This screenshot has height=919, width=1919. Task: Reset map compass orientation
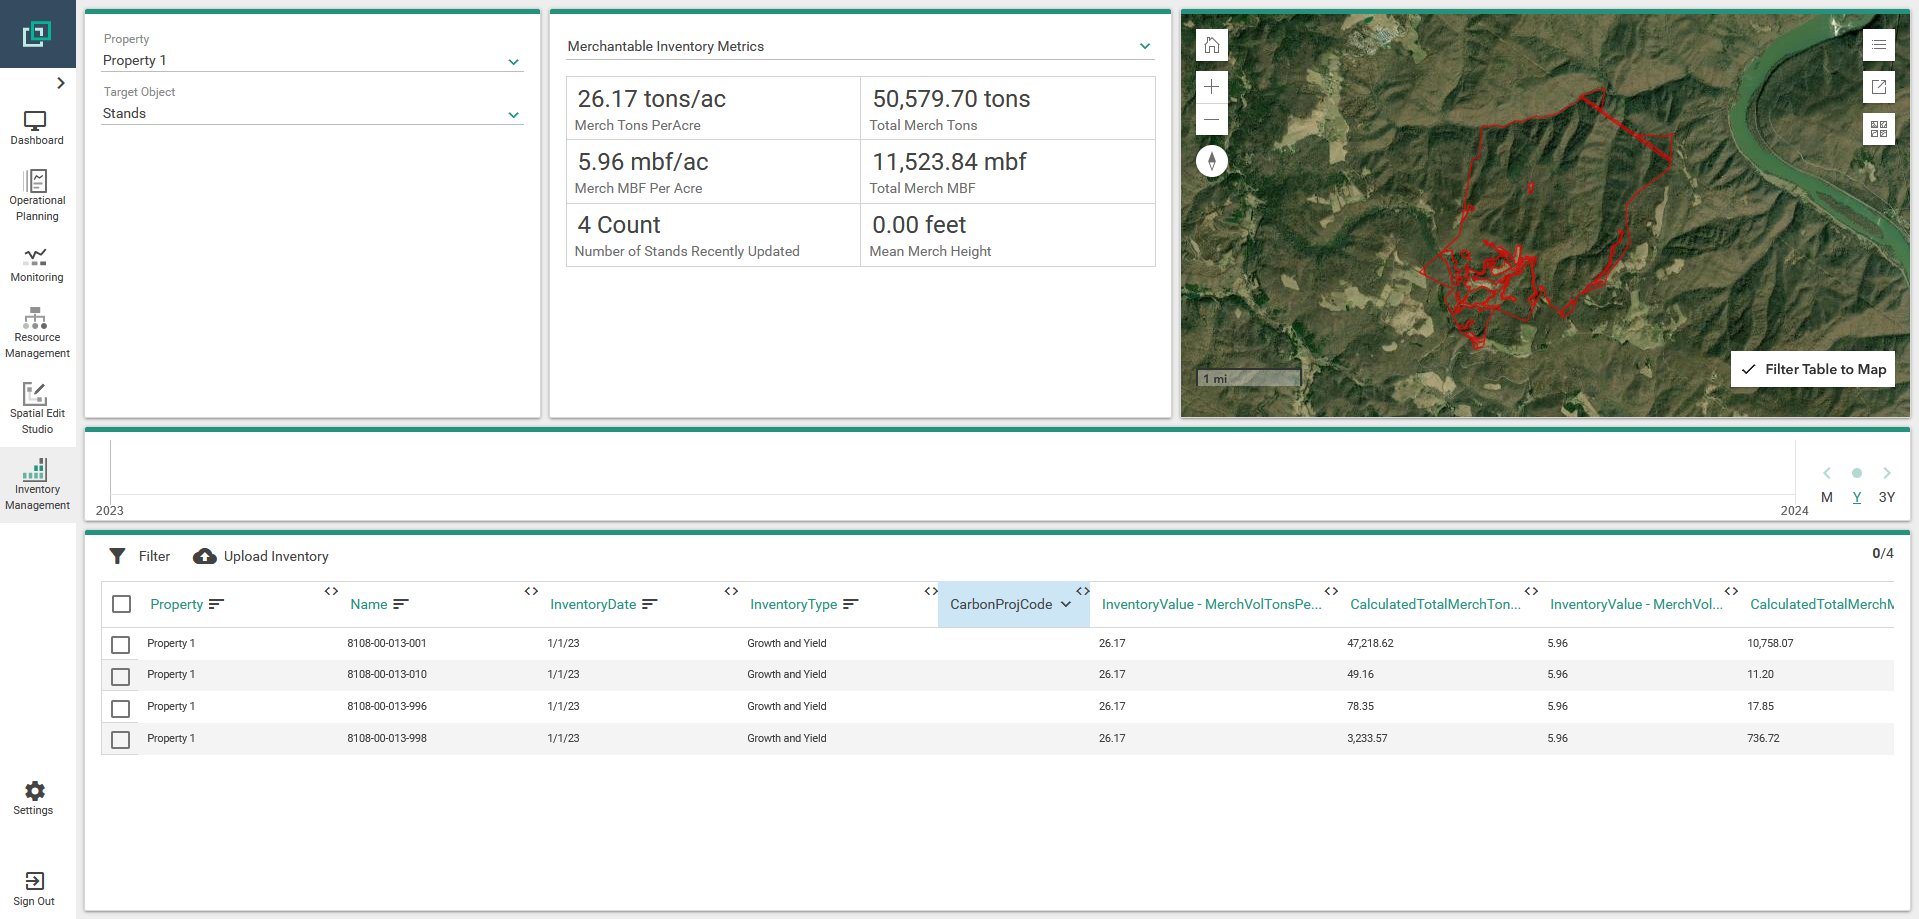click(x=1211, y=161)
